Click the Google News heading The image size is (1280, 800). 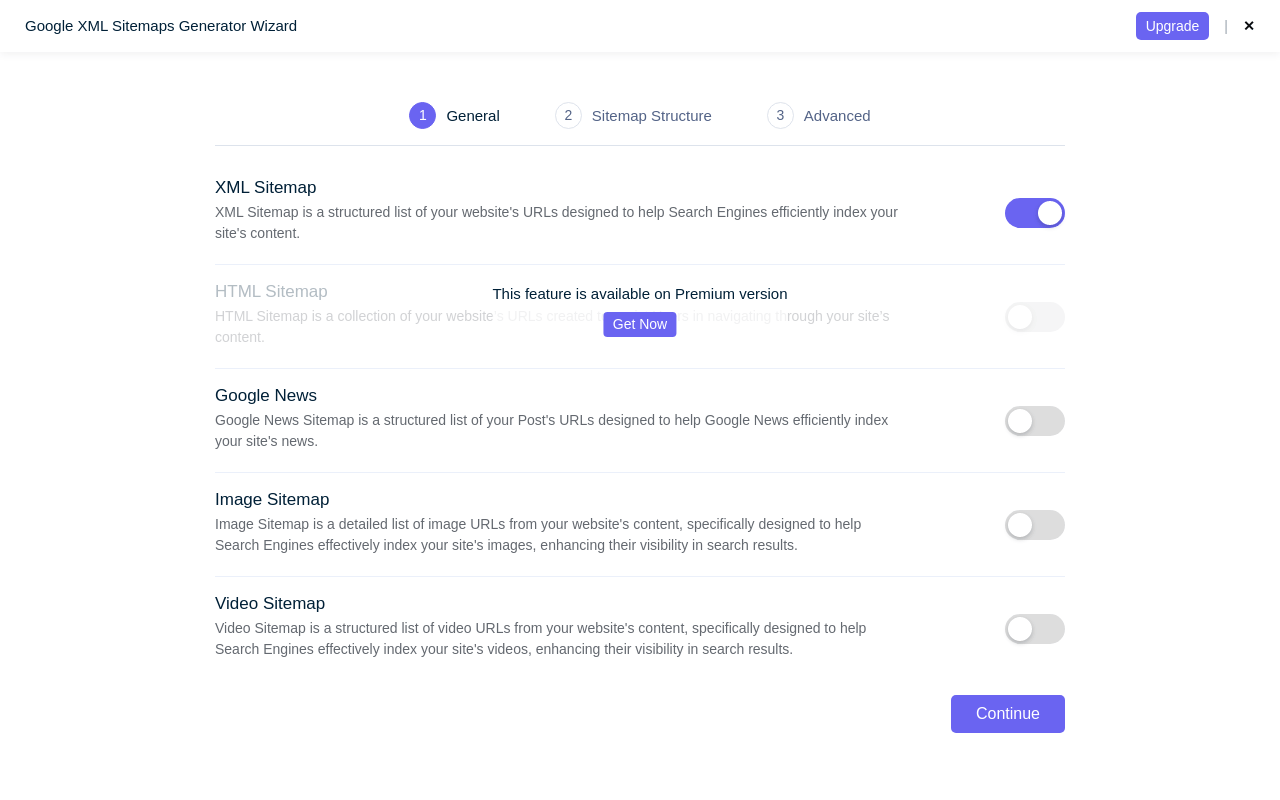pos(266,396)
